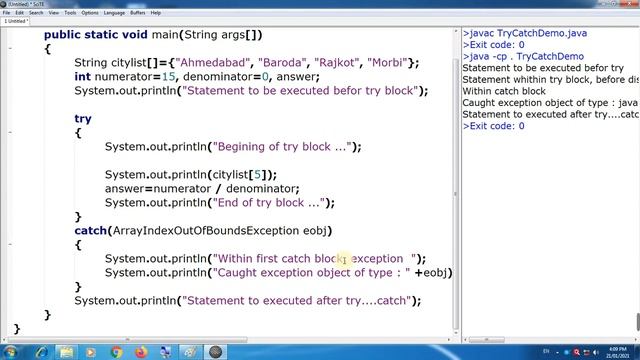Viewport: 640px width, 360px height.
Task: Collapse the catch block fold marker
Action: coord(10,244)
